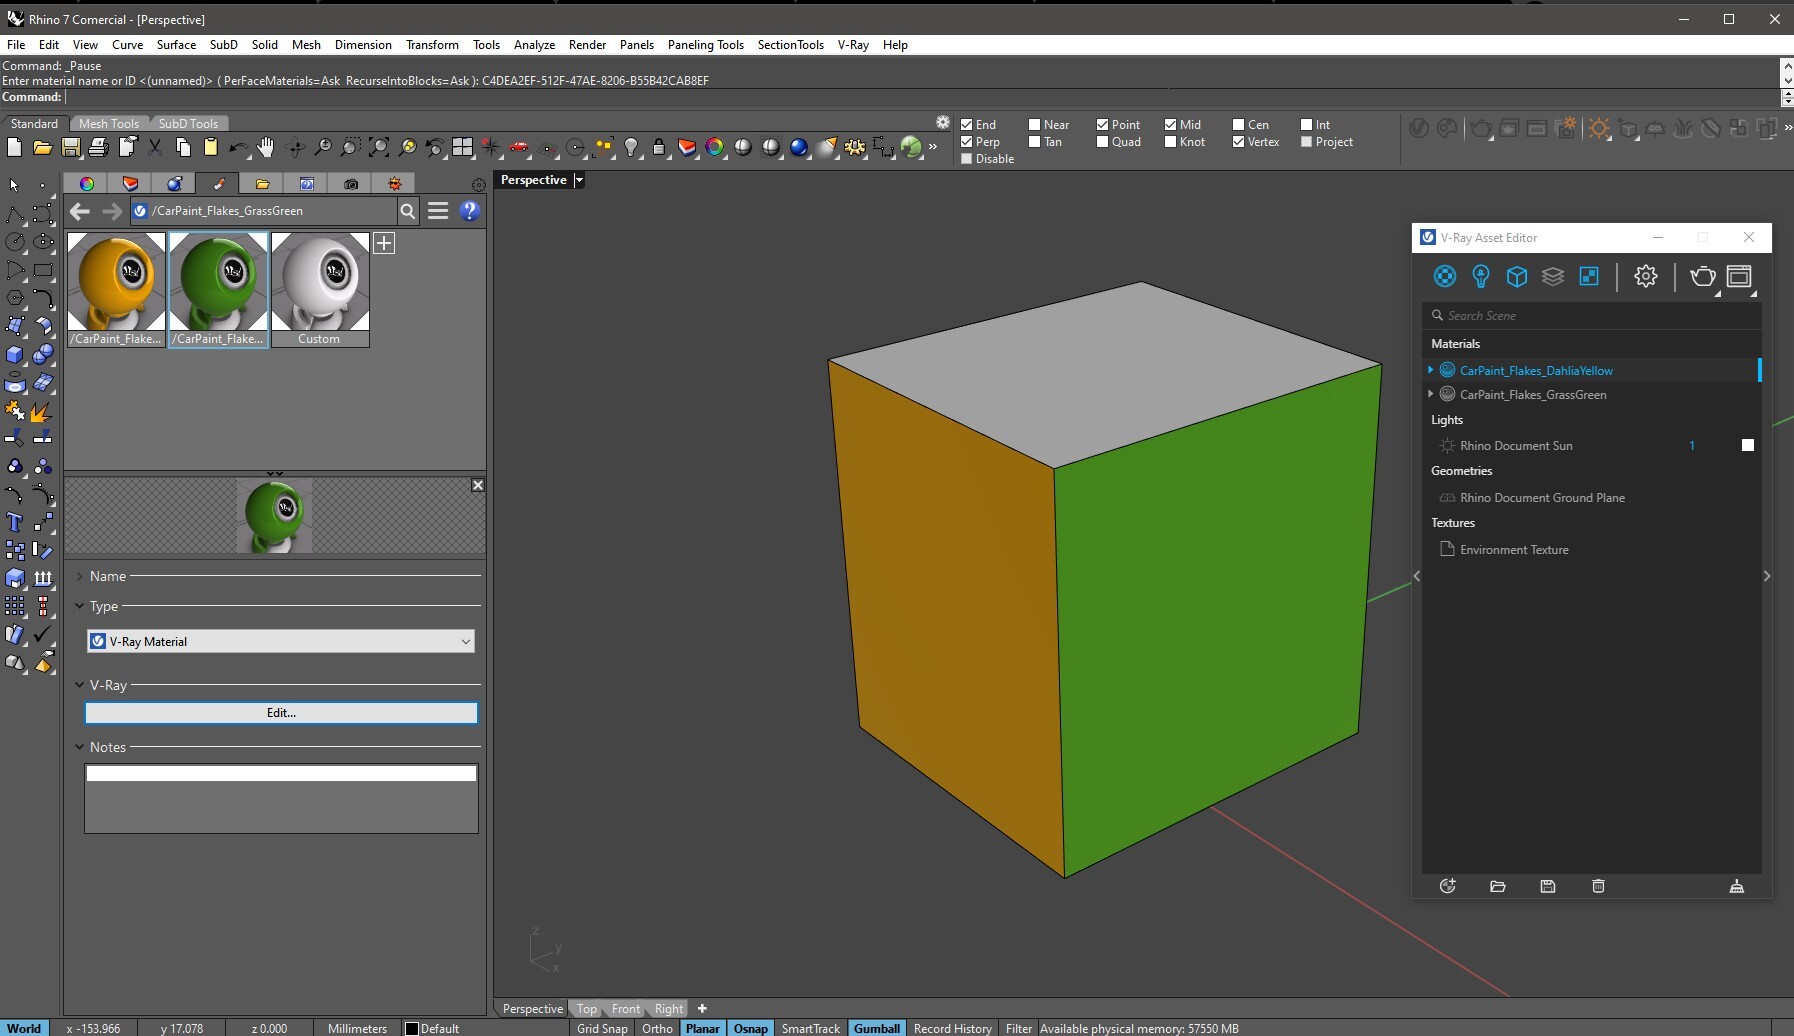Open V-Ray Settings gear in Asset Editor
This screenshot has height=1036, width=1794.
(1646, 276)
